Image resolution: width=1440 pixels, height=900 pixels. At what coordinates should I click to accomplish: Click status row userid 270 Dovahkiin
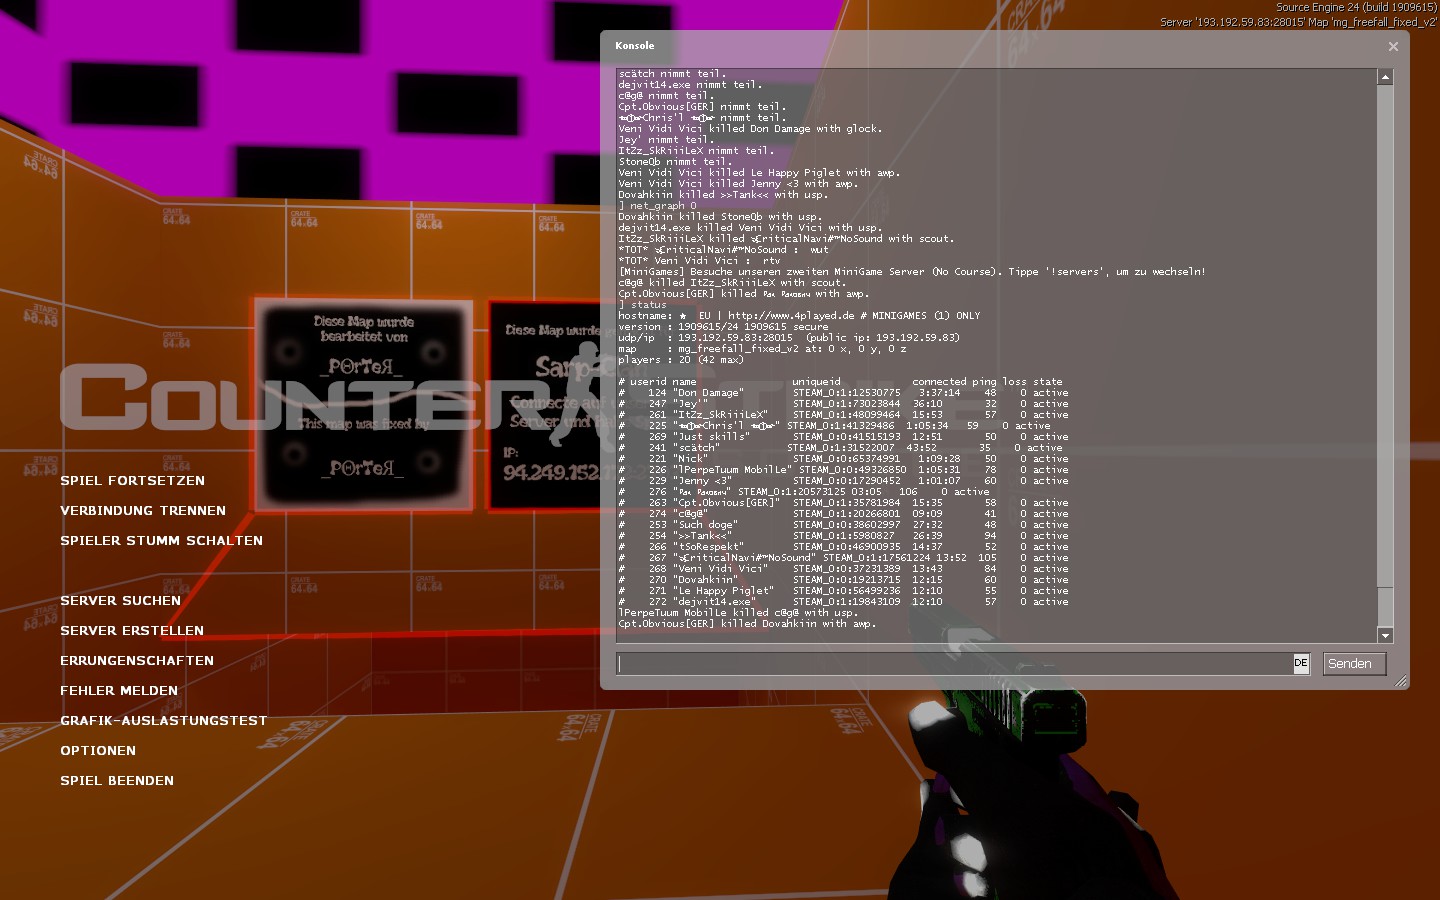tap(843, 580)
